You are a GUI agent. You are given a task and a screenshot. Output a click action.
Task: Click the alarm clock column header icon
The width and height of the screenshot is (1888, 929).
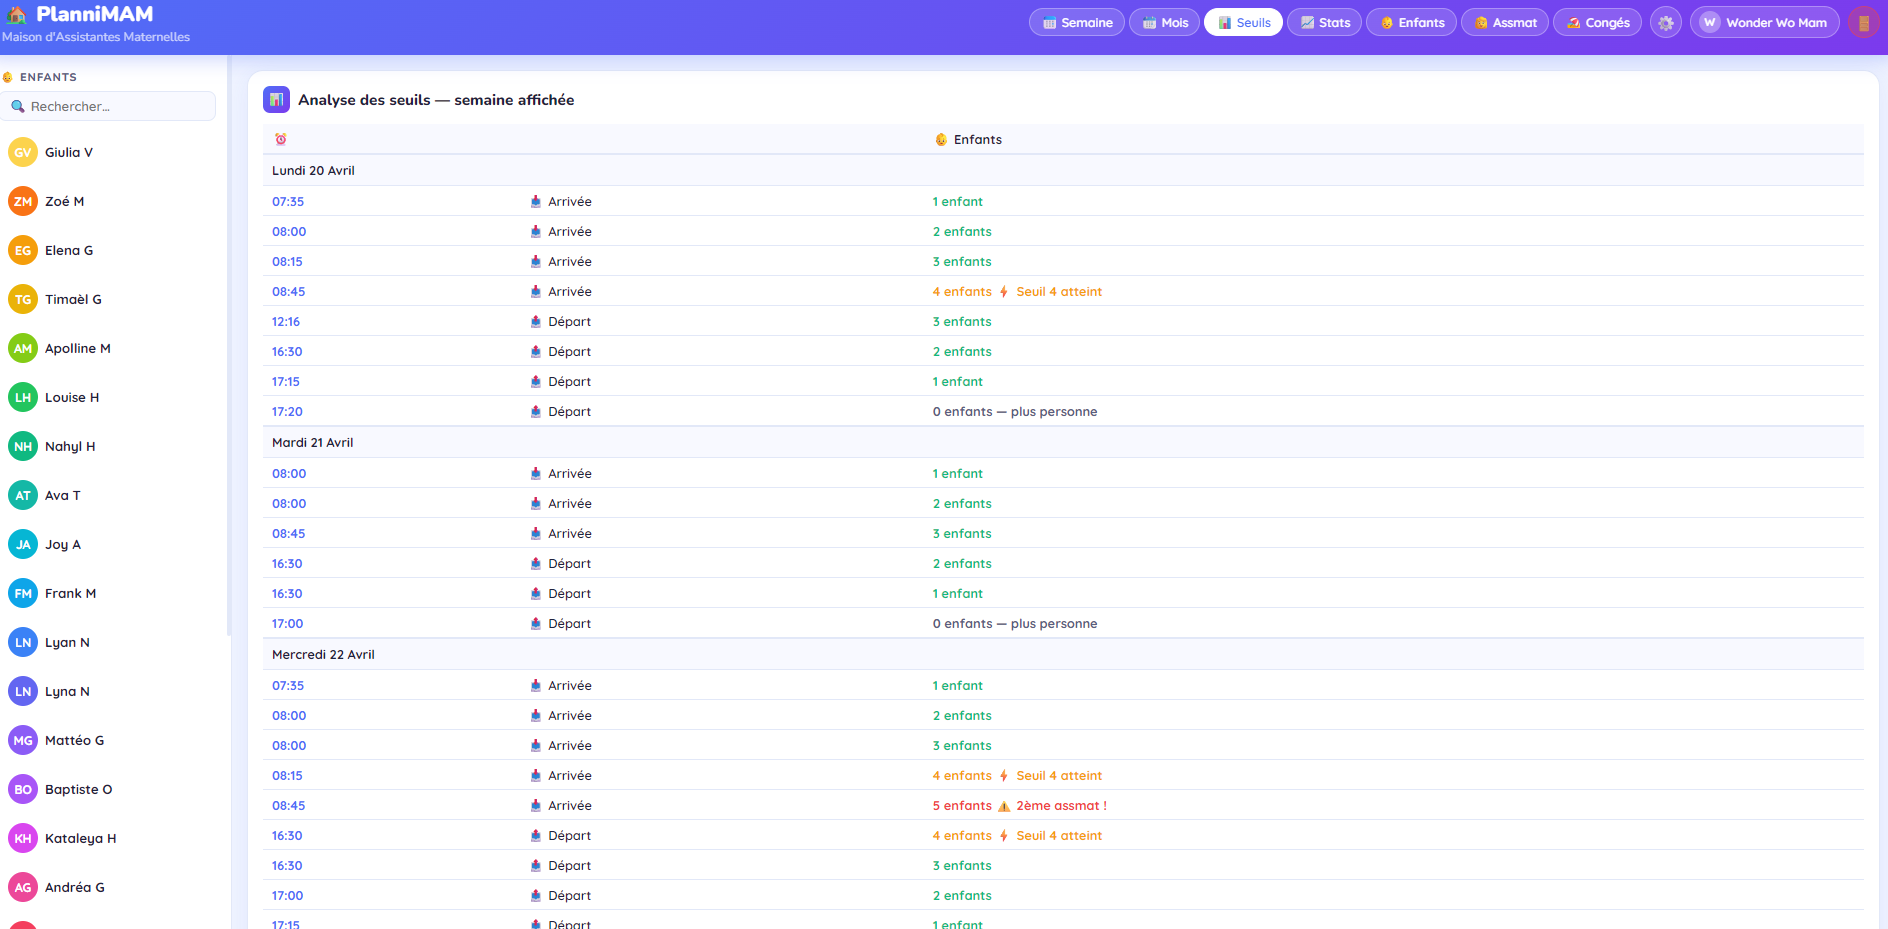coord(281,140)
